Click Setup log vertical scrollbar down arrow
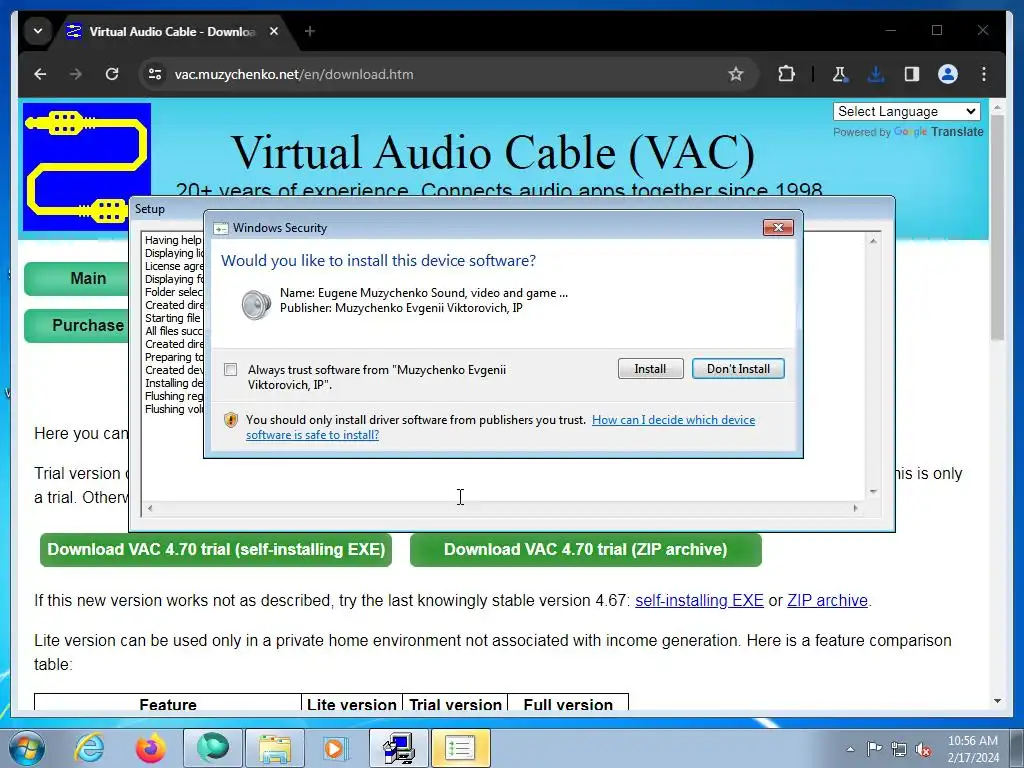Screen dimensions: 1024x768 [873, 492]
